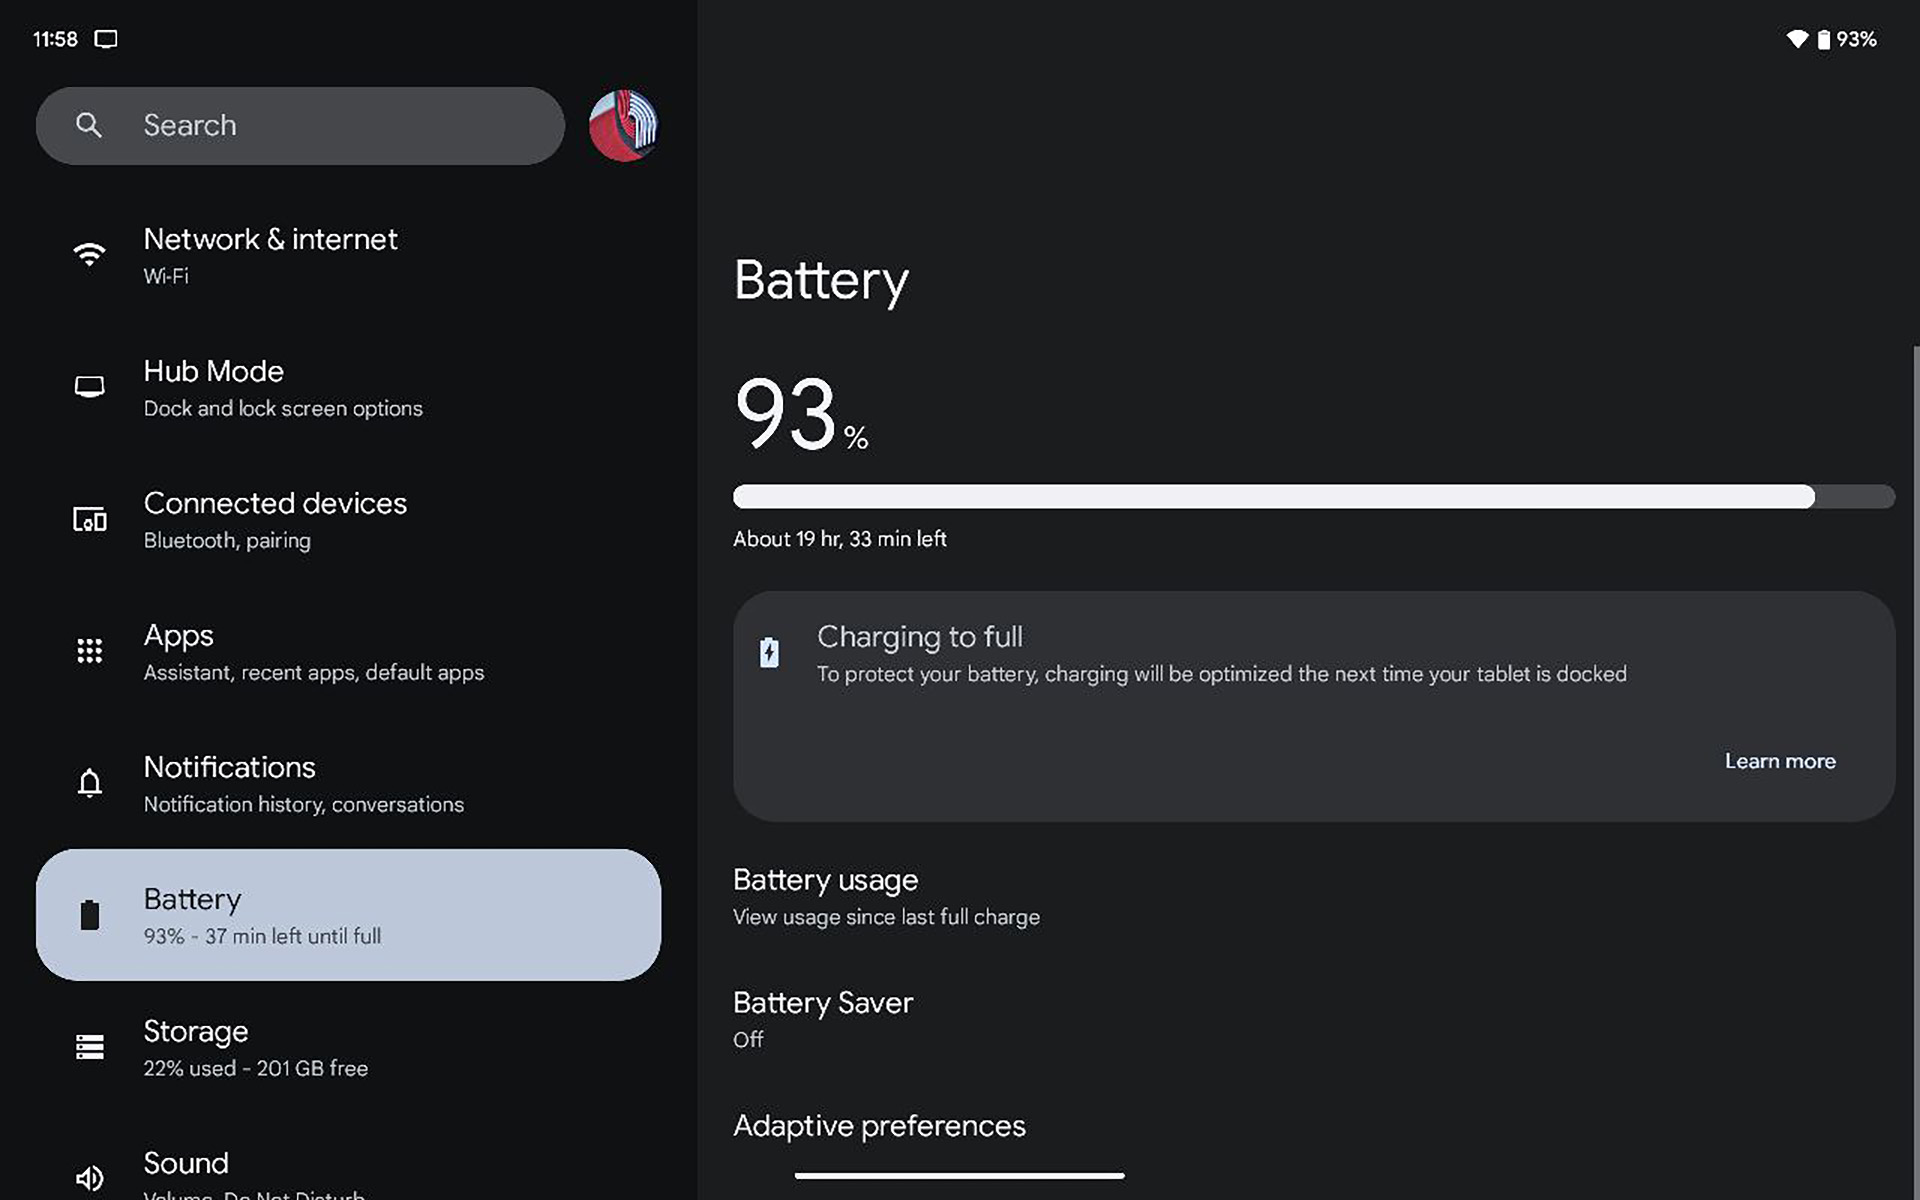The image size is (1920, 1200).
Task: Click Learn more battery optimization link
Action: coord(1780,760)
